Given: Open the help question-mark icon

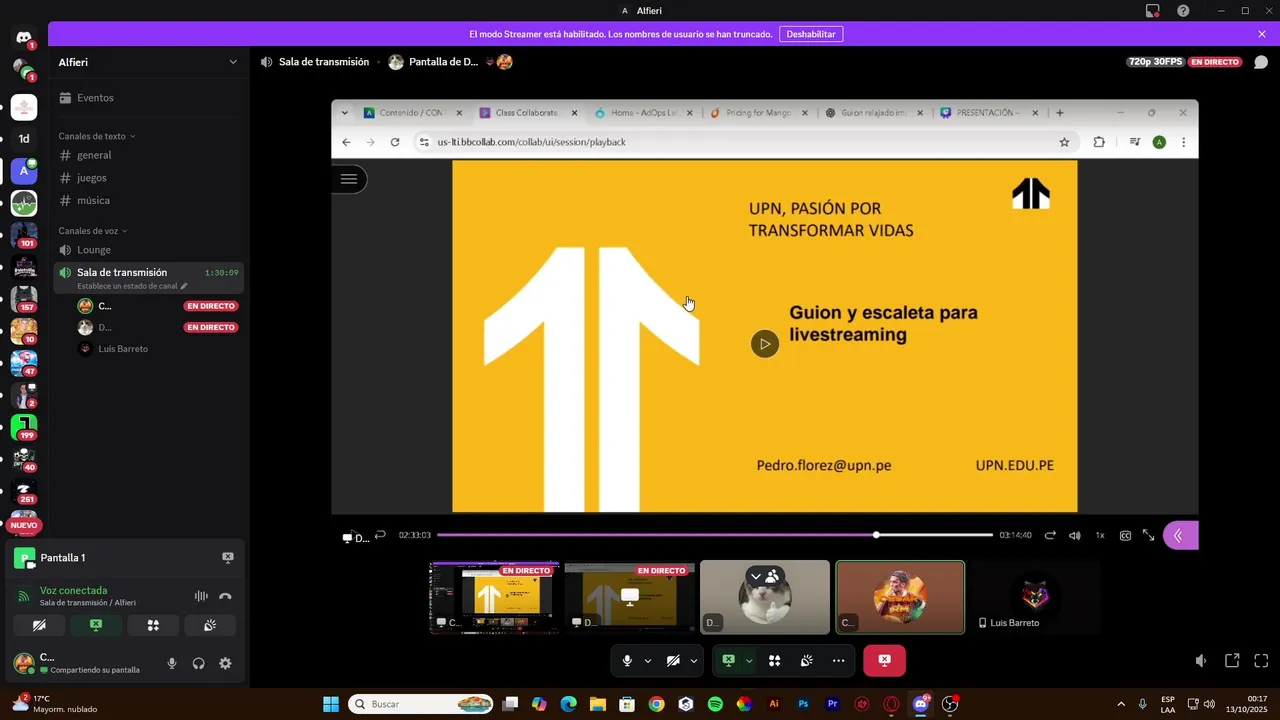Looking at the screenshot, I should [x=1183, y=11].
